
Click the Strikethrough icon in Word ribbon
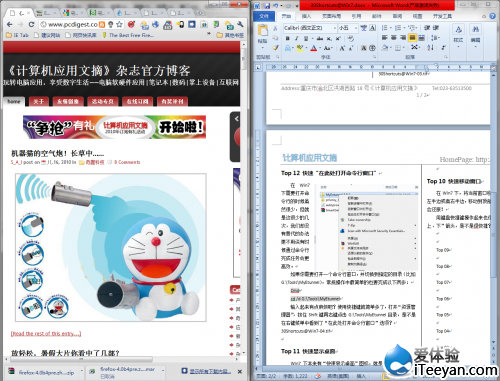320,39
